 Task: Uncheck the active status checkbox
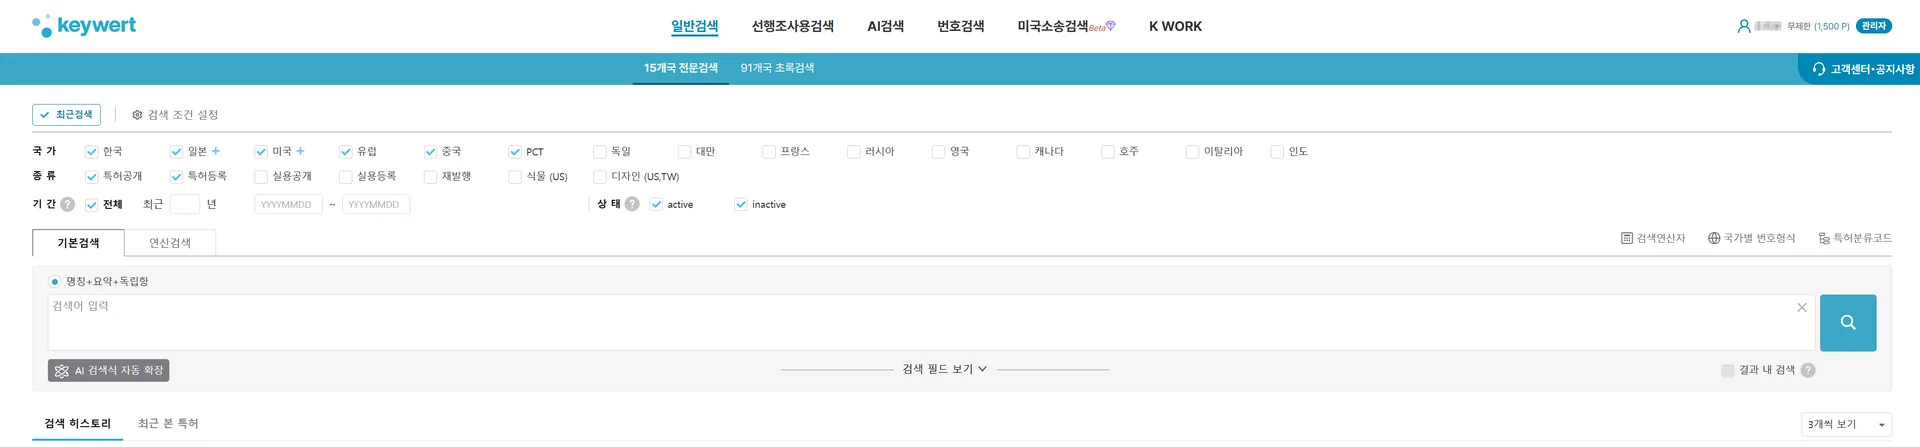[656, 204]
